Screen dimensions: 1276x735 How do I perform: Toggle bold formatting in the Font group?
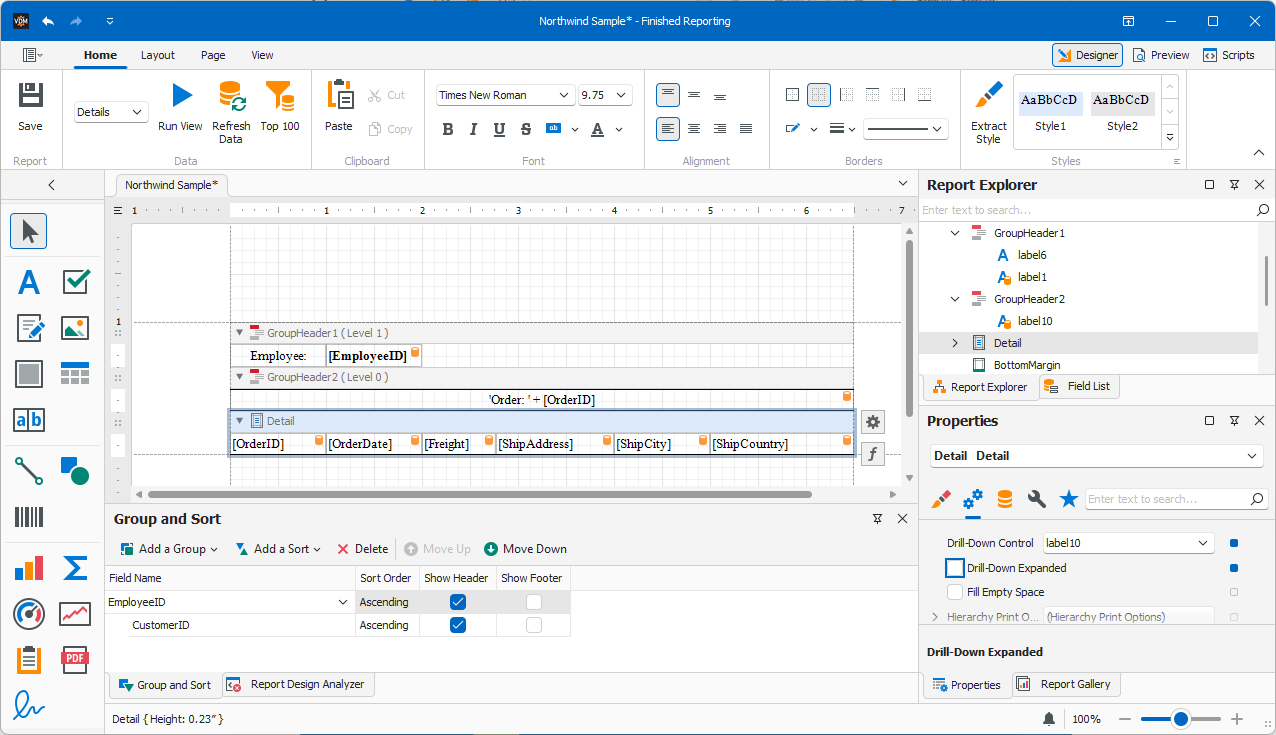[x=447, y=129]
